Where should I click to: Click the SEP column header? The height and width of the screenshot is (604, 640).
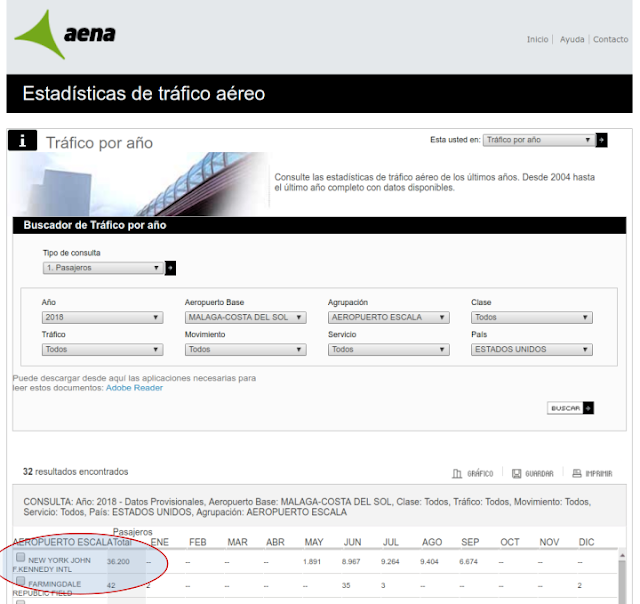coord(470,542)
